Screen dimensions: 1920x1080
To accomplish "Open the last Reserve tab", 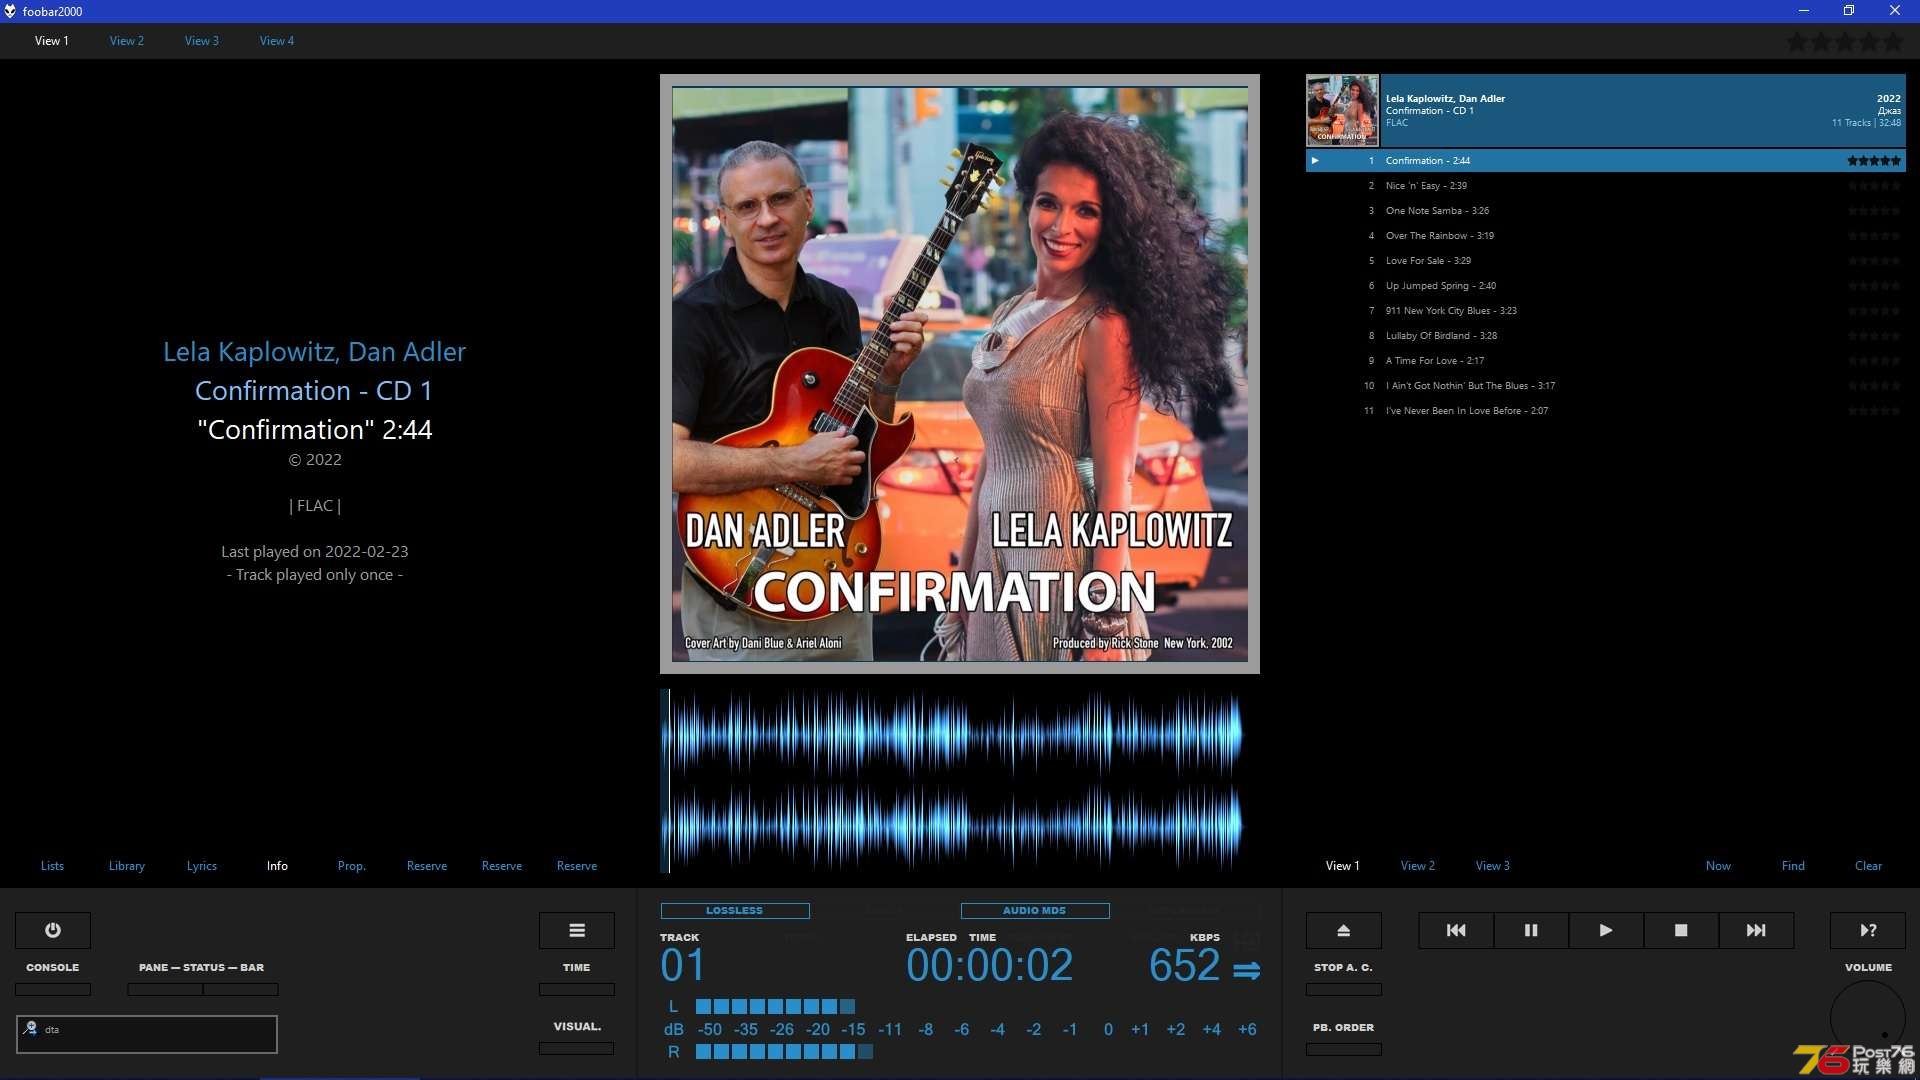I will [577, 866].
